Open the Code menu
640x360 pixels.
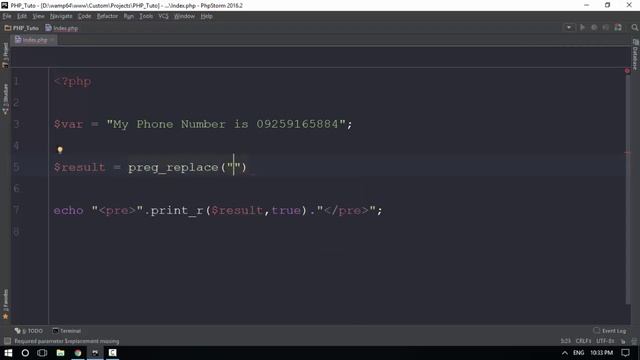pyautogui.click(x=84, y=16)
